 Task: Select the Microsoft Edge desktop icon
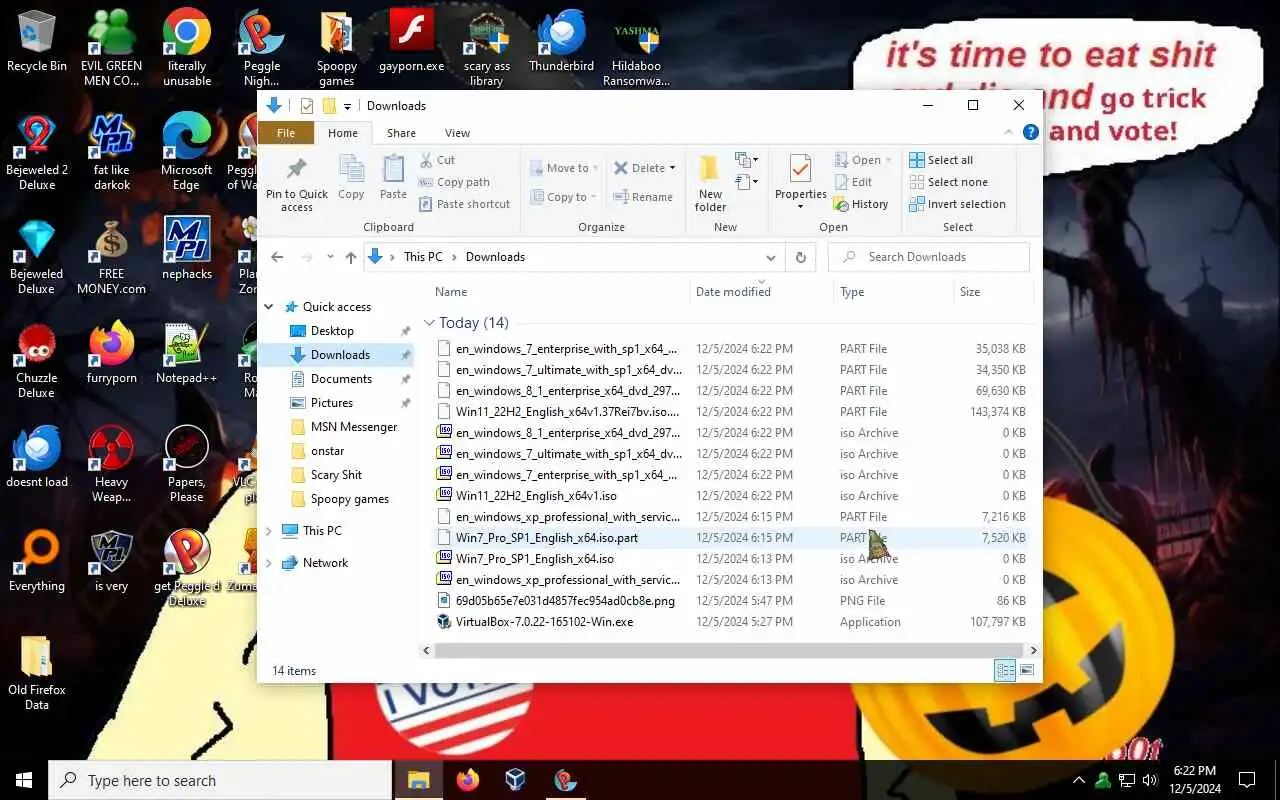[x=186, y=152]
